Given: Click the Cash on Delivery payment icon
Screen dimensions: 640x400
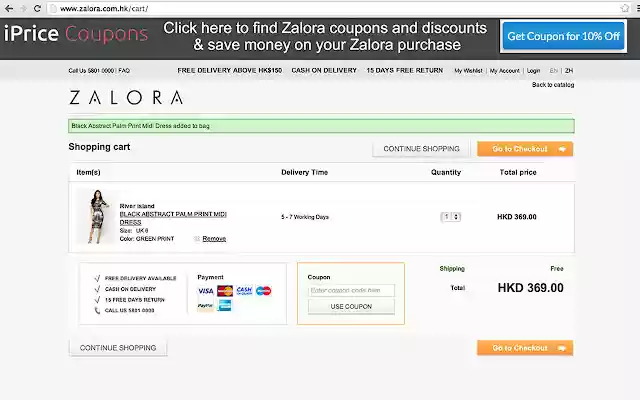Looking at the screenshot, I should click(x=244, y=291).
